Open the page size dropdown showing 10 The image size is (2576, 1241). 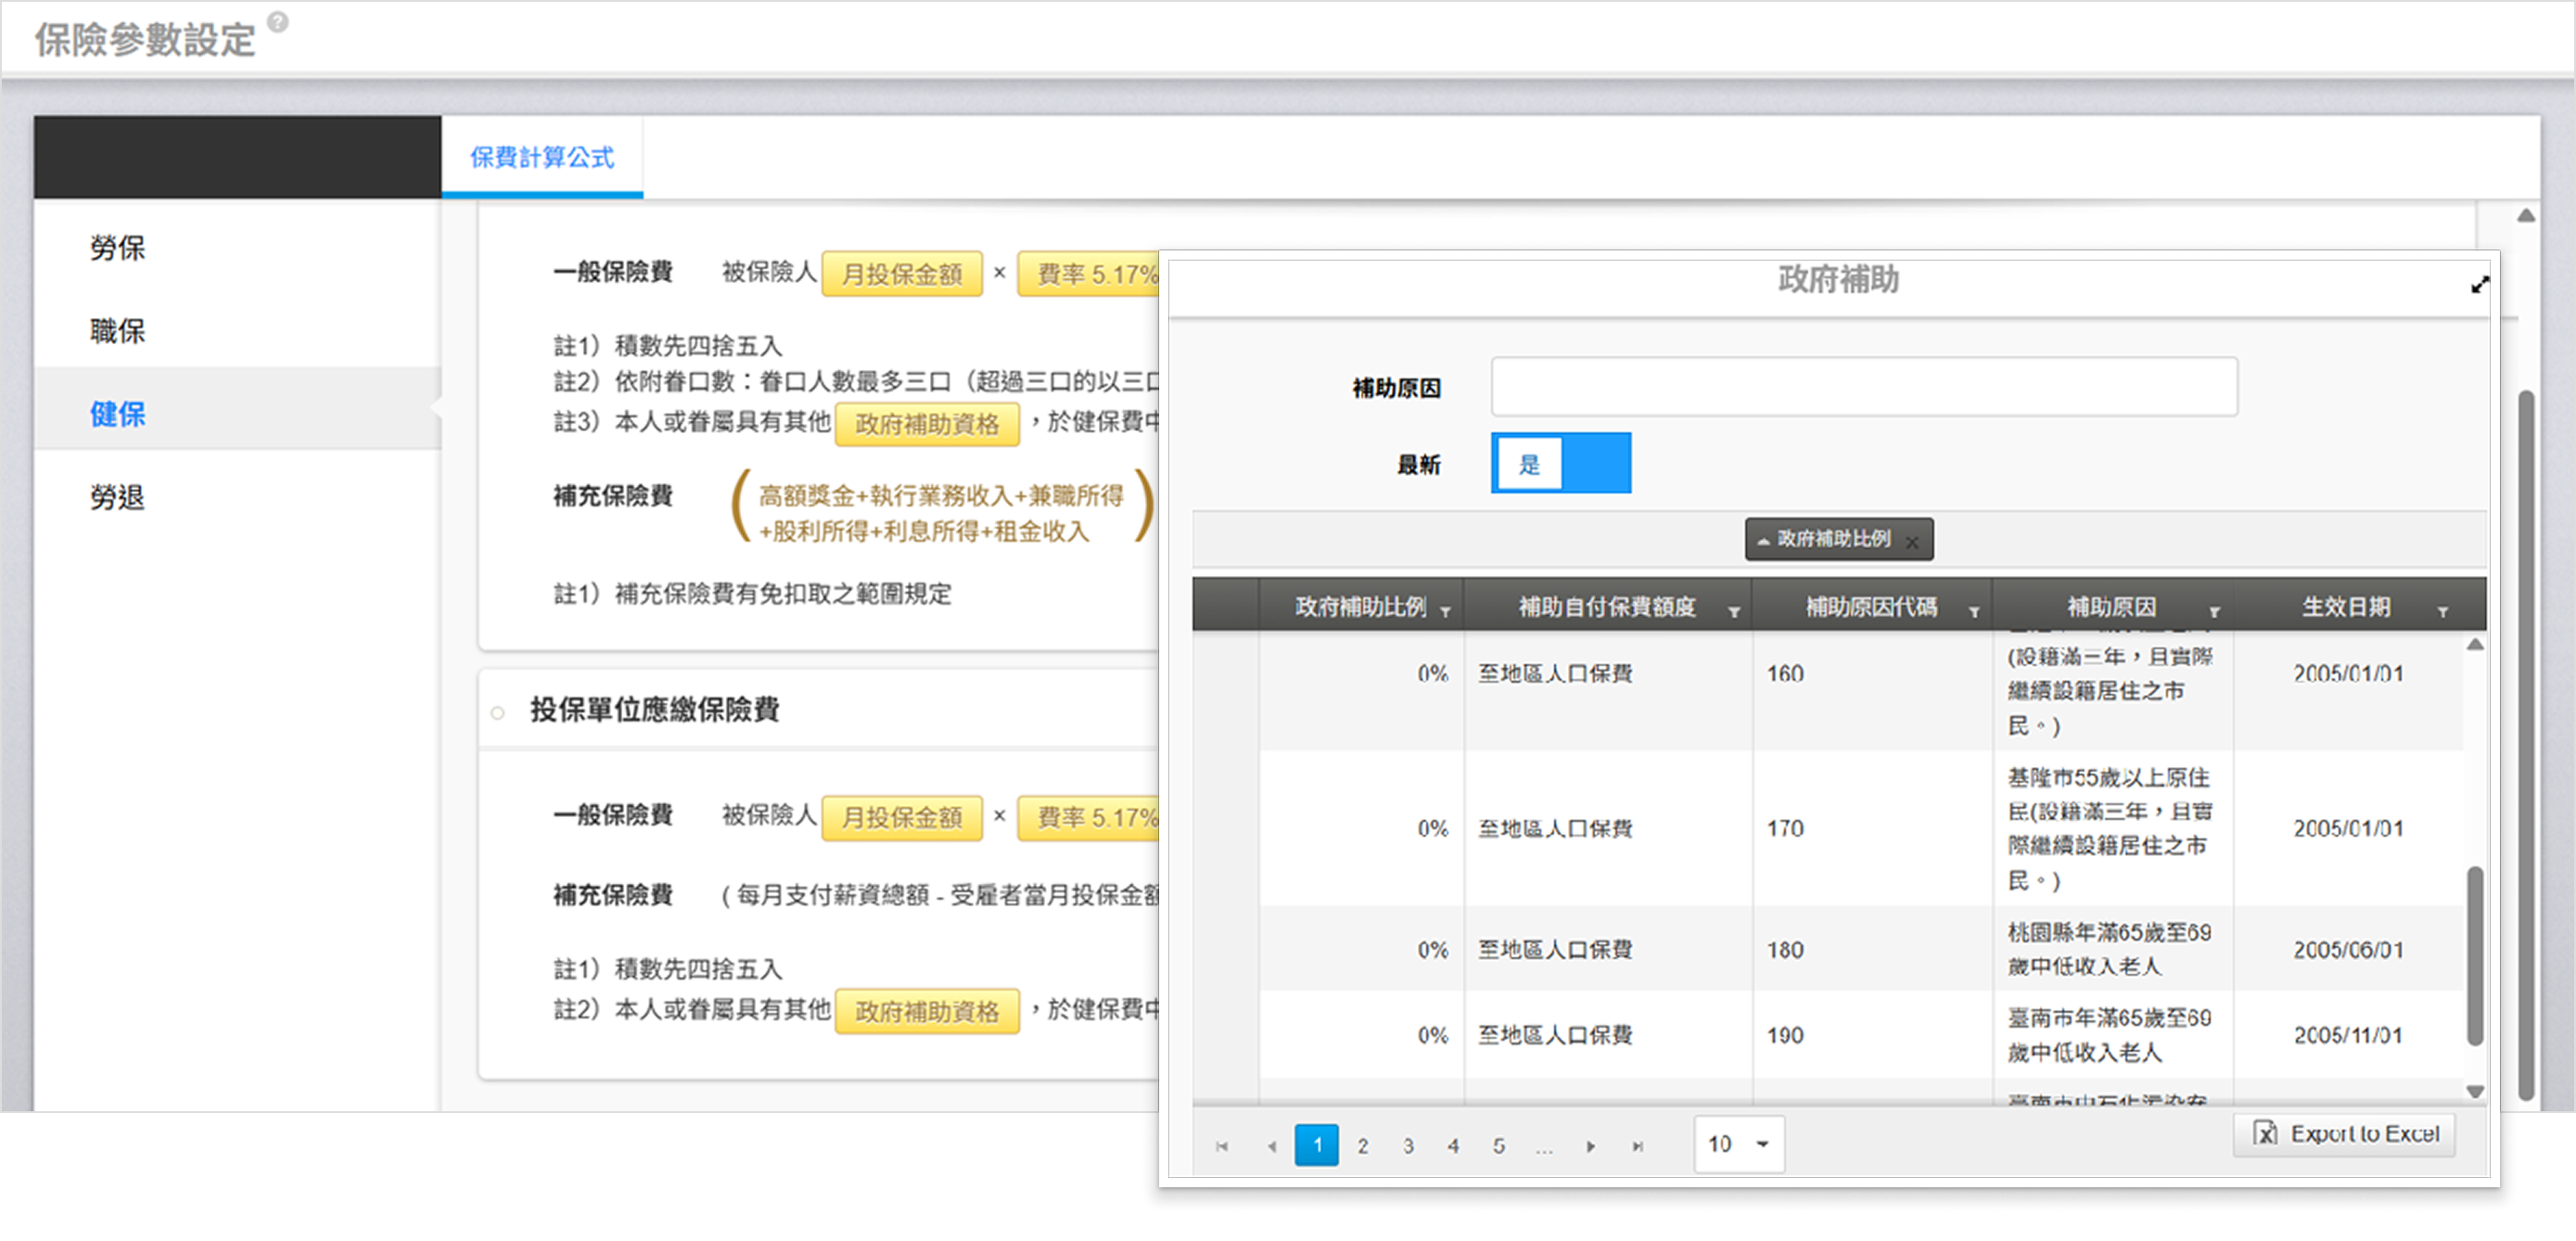[x=1739, y=1144]
